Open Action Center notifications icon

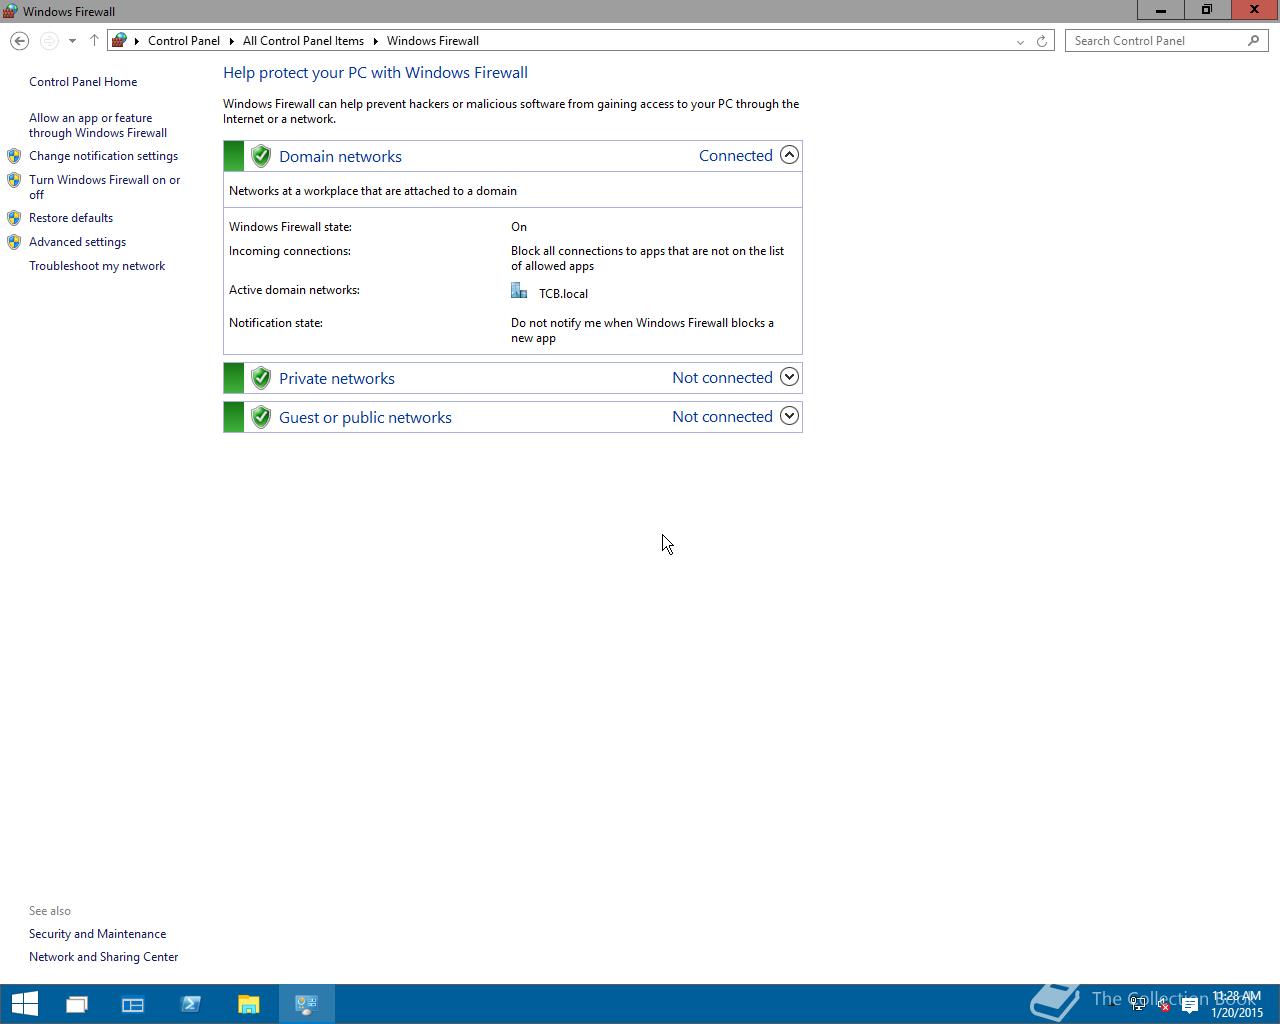coord(1190,1005)
